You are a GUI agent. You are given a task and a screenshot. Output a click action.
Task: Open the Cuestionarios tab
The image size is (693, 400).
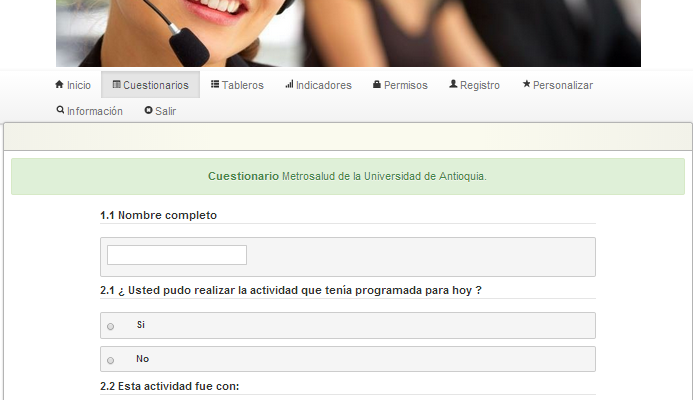click(x=150, y=85)
